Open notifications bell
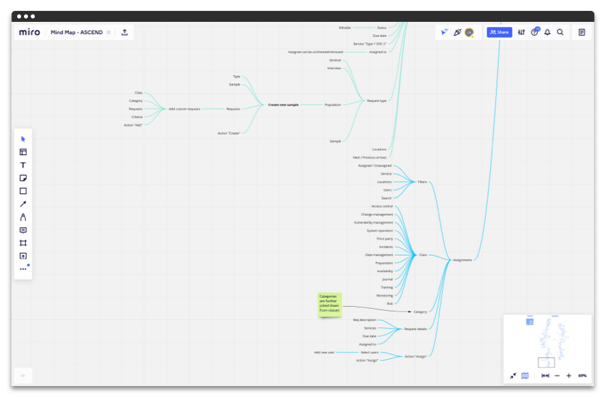The image size is (606, 397). coord(547,32)
